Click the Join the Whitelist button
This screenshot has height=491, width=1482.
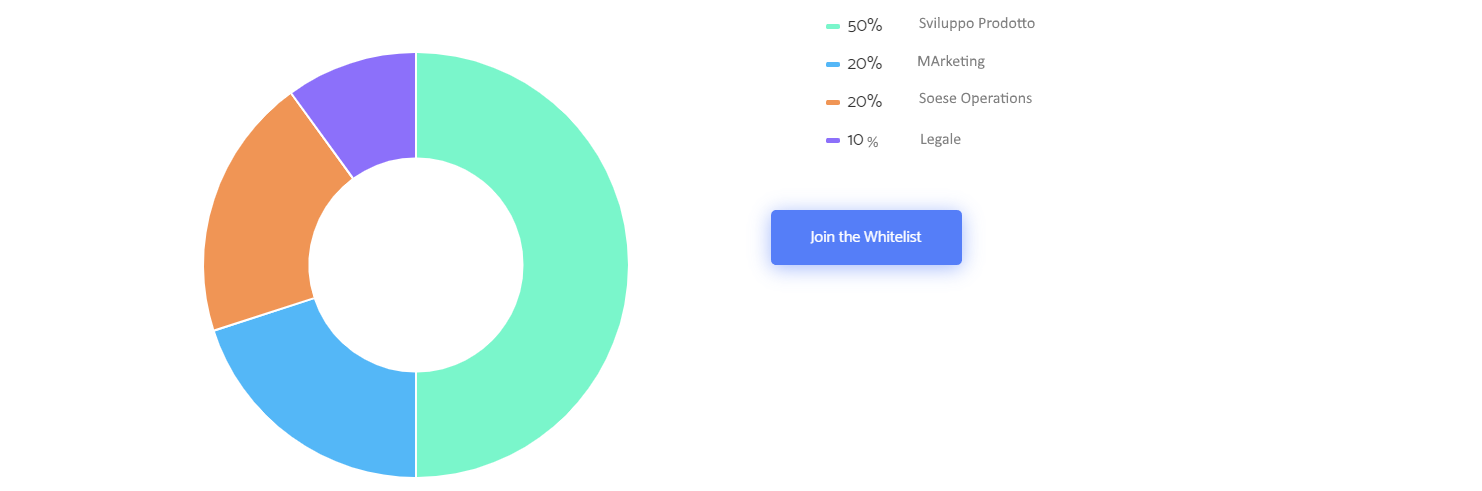(866, 237)
